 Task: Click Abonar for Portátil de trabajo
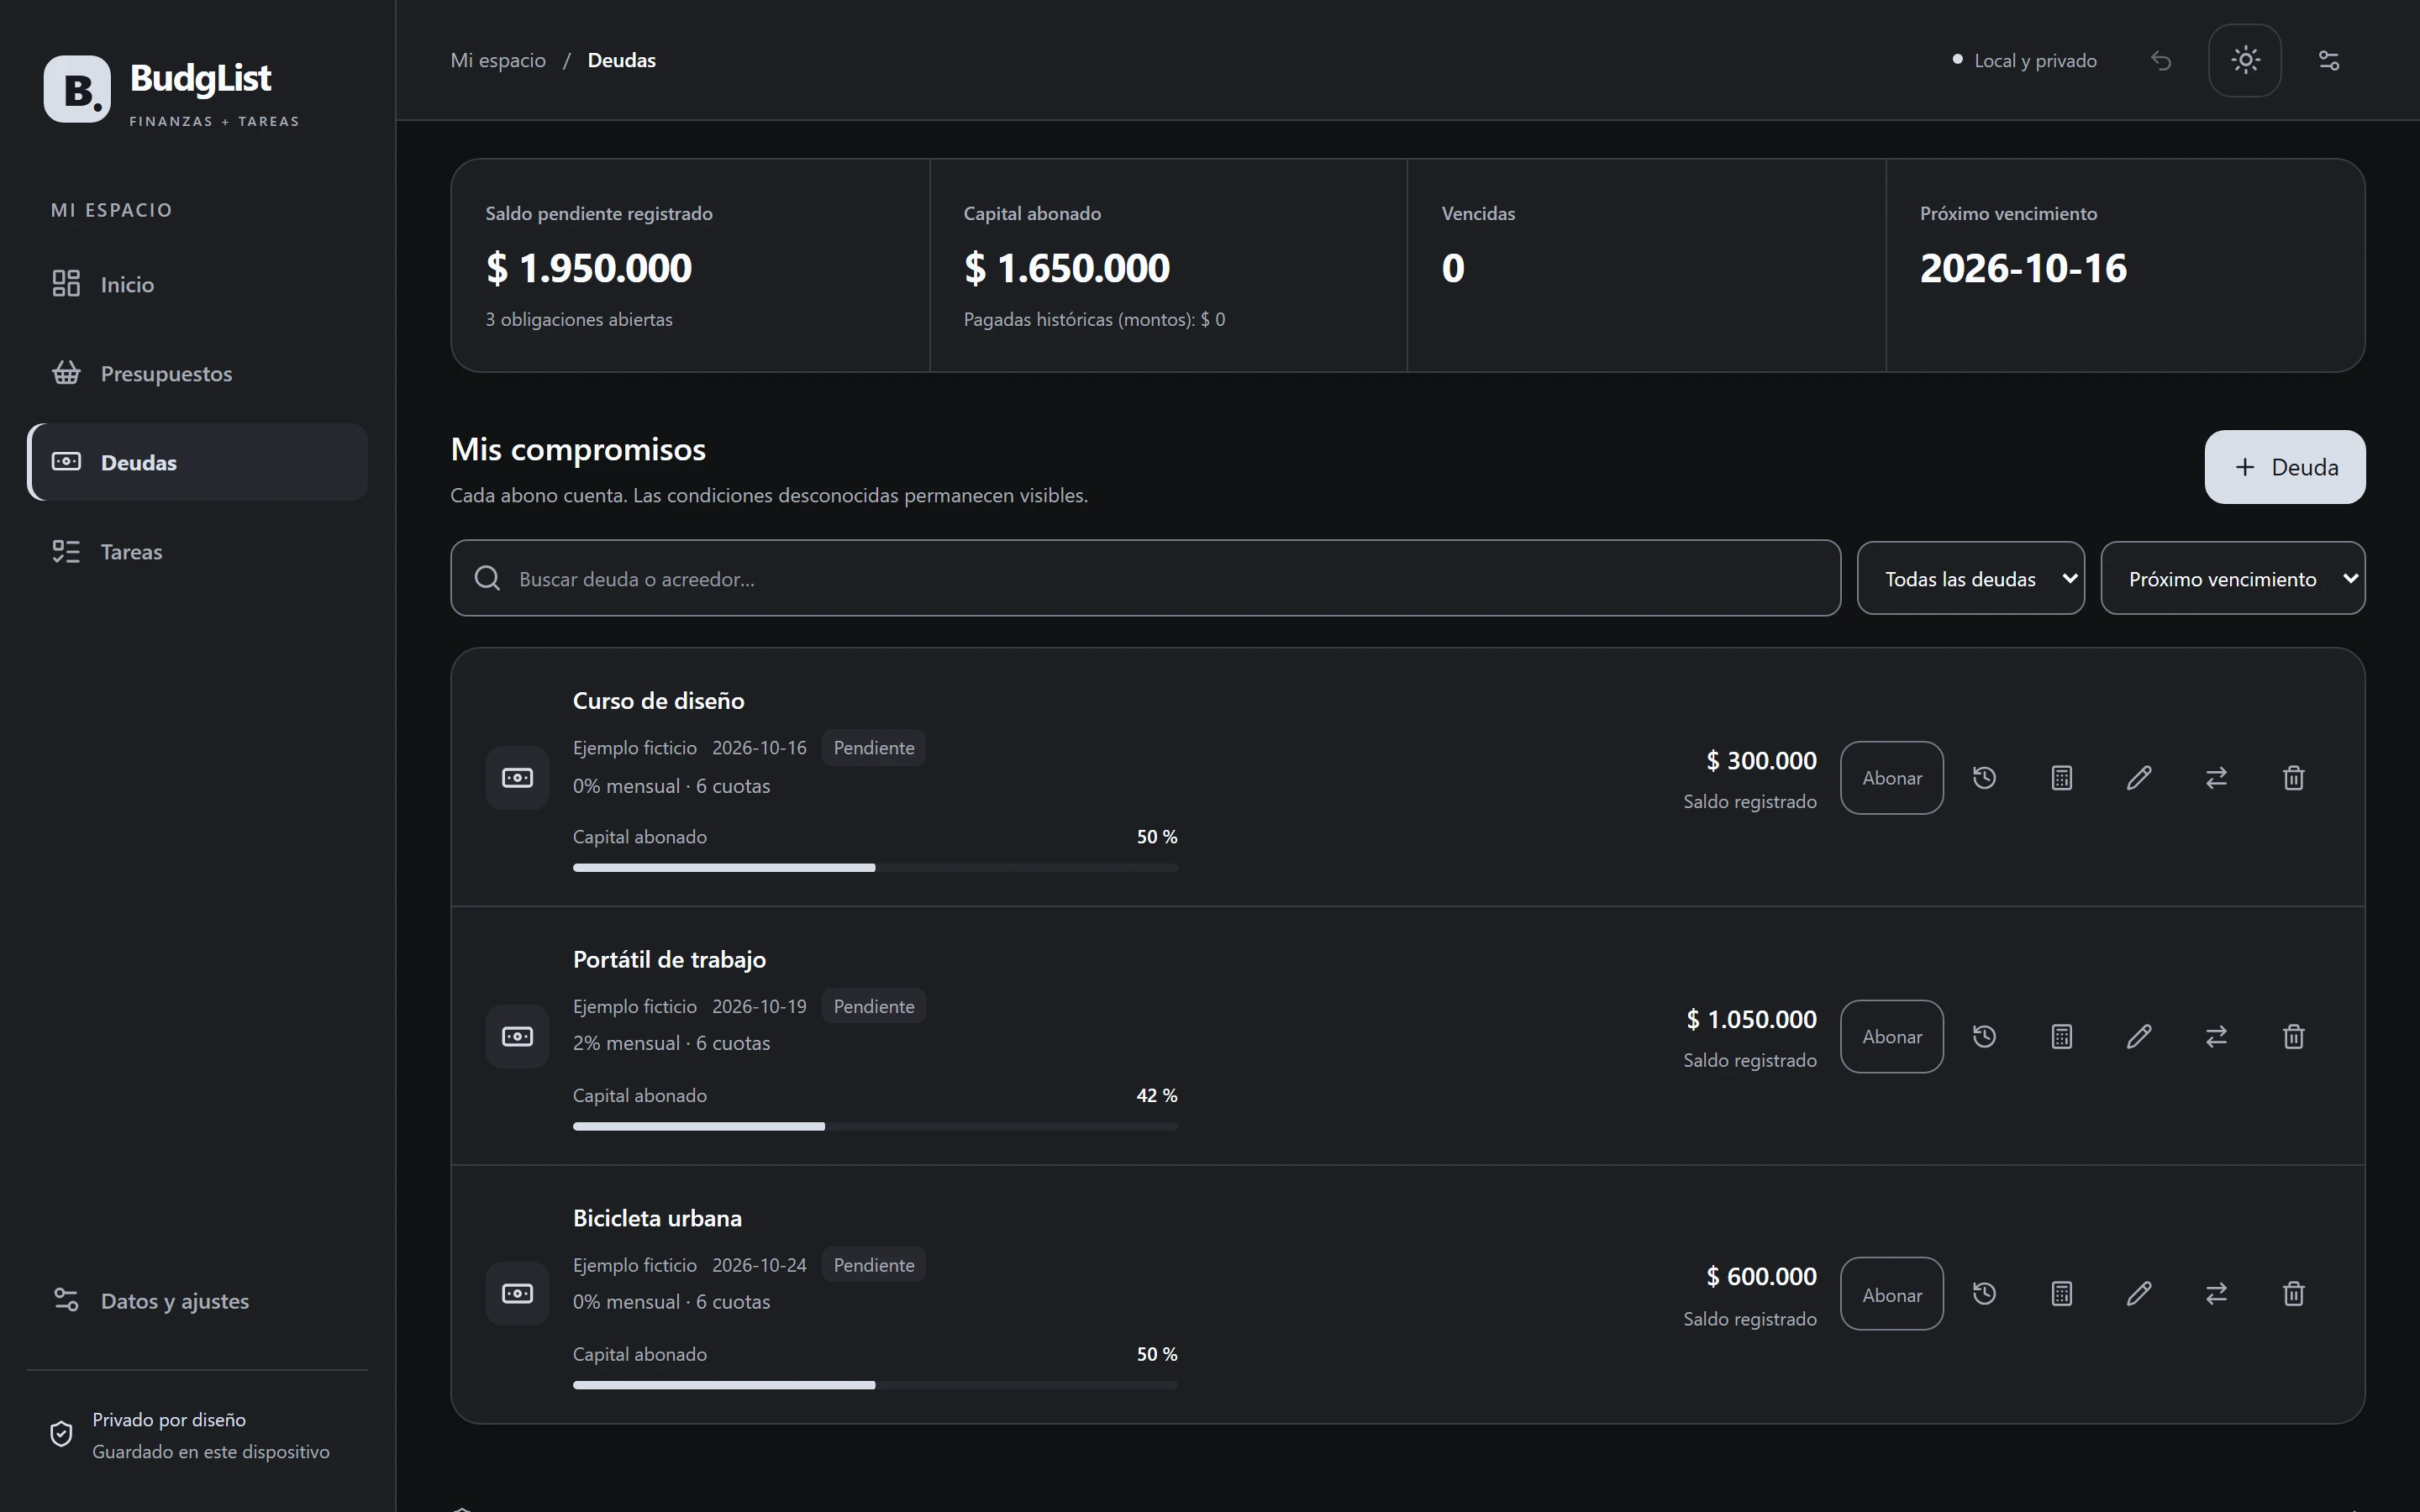(1891, 1036)
